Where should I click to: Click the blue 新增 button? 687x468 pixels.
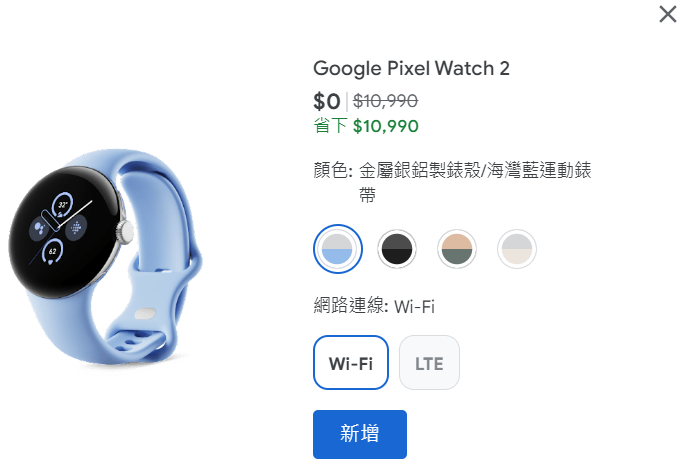360,434
